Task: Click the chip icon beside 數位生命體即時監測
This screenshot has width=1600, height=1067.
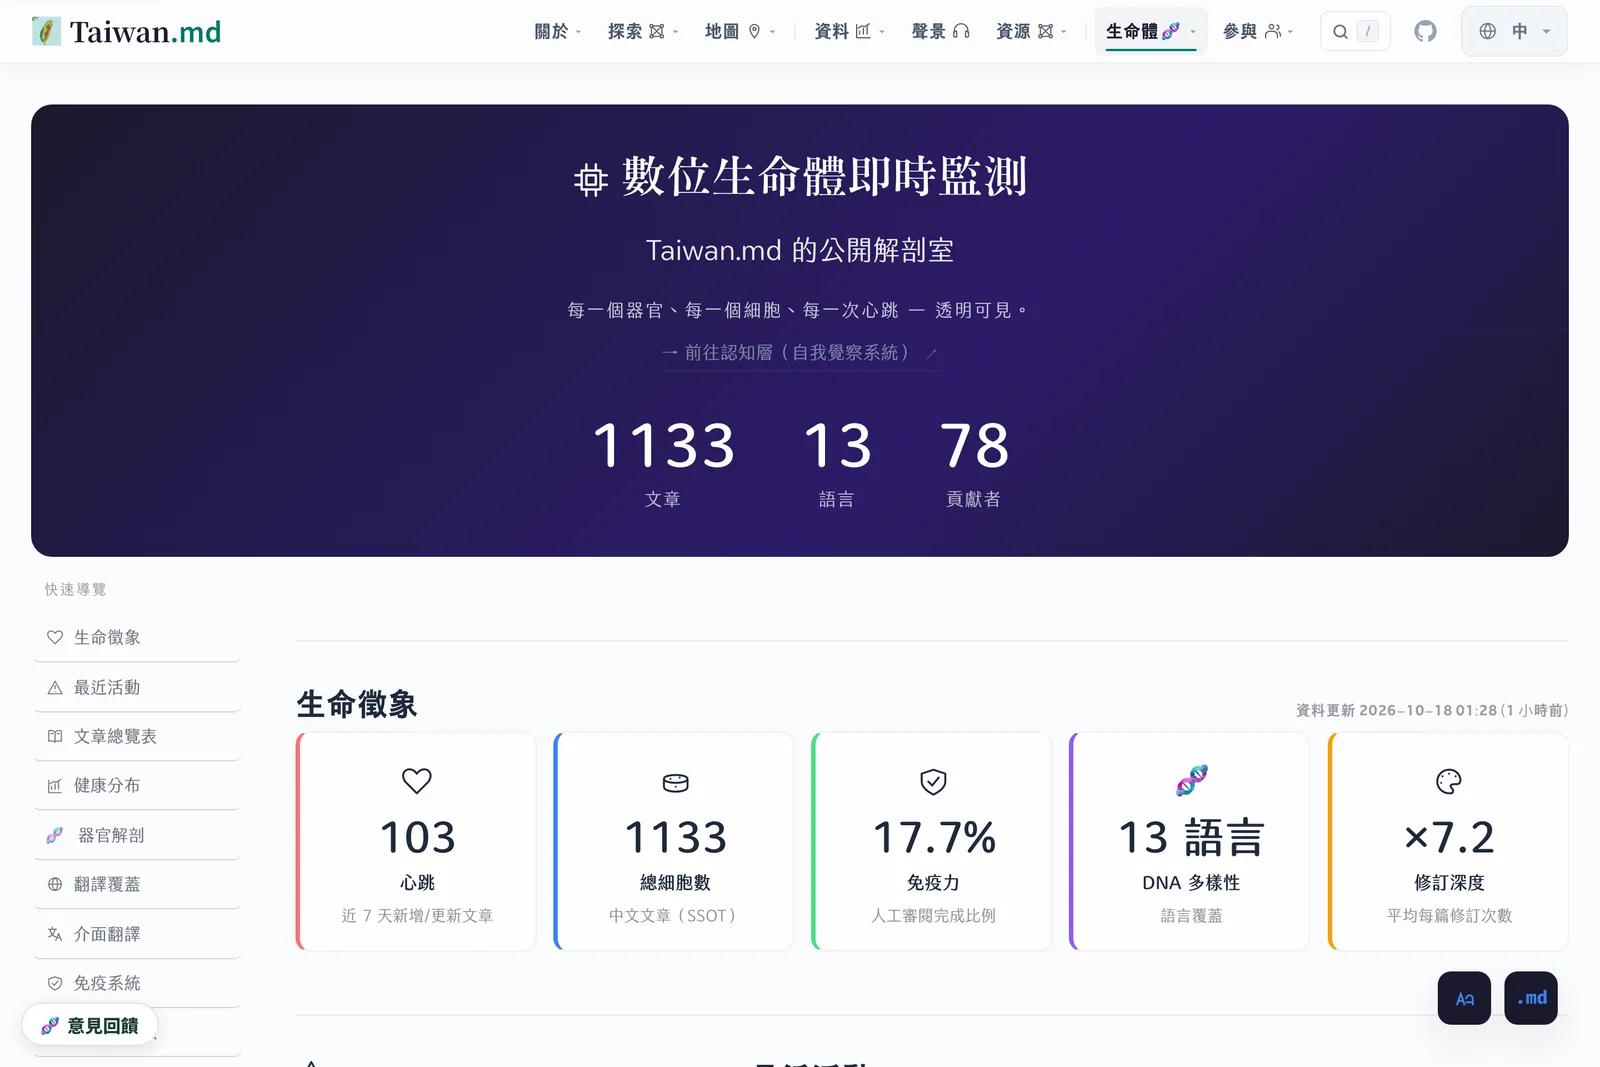Action: point(591,180)
